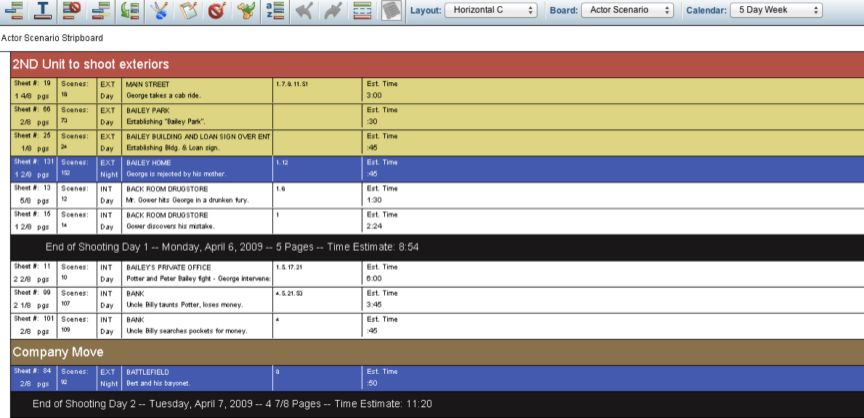
Task: Open the Board dropdown showing Actor Scenario
Action: (x=627, y=10)
